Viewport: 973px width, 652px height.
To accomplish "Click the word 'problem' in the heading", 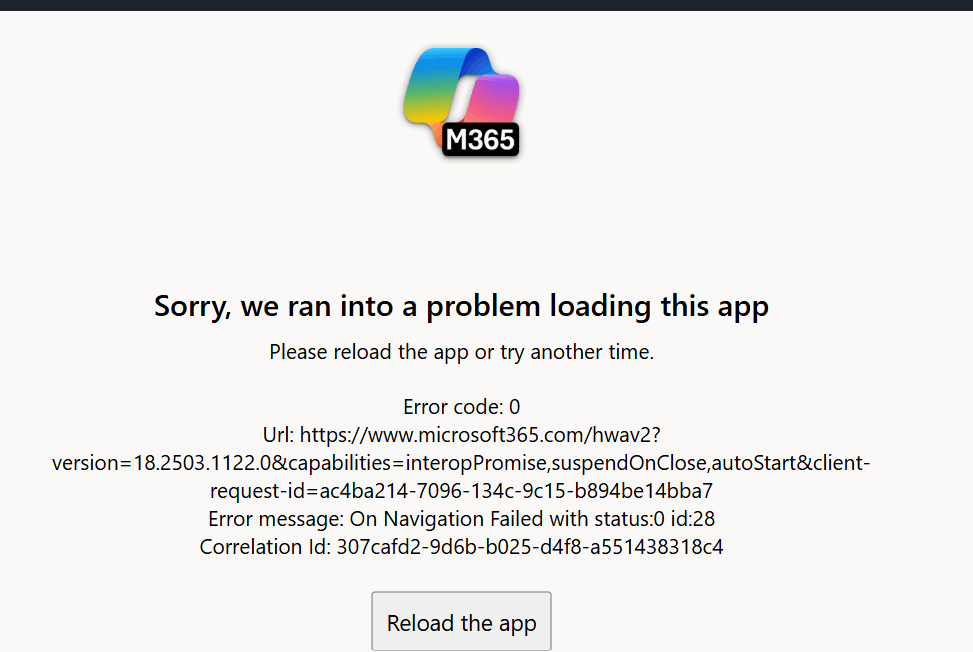I will 483,306.
